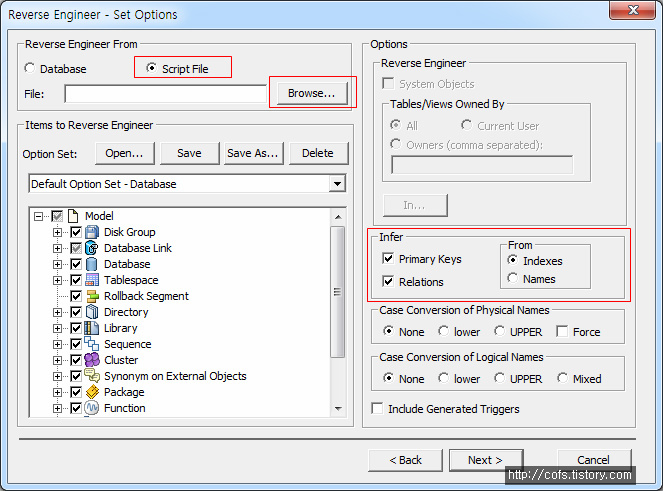Screen dimensions: 663x491
Task: Expand the Tablespace node
Action: (58, 280)
